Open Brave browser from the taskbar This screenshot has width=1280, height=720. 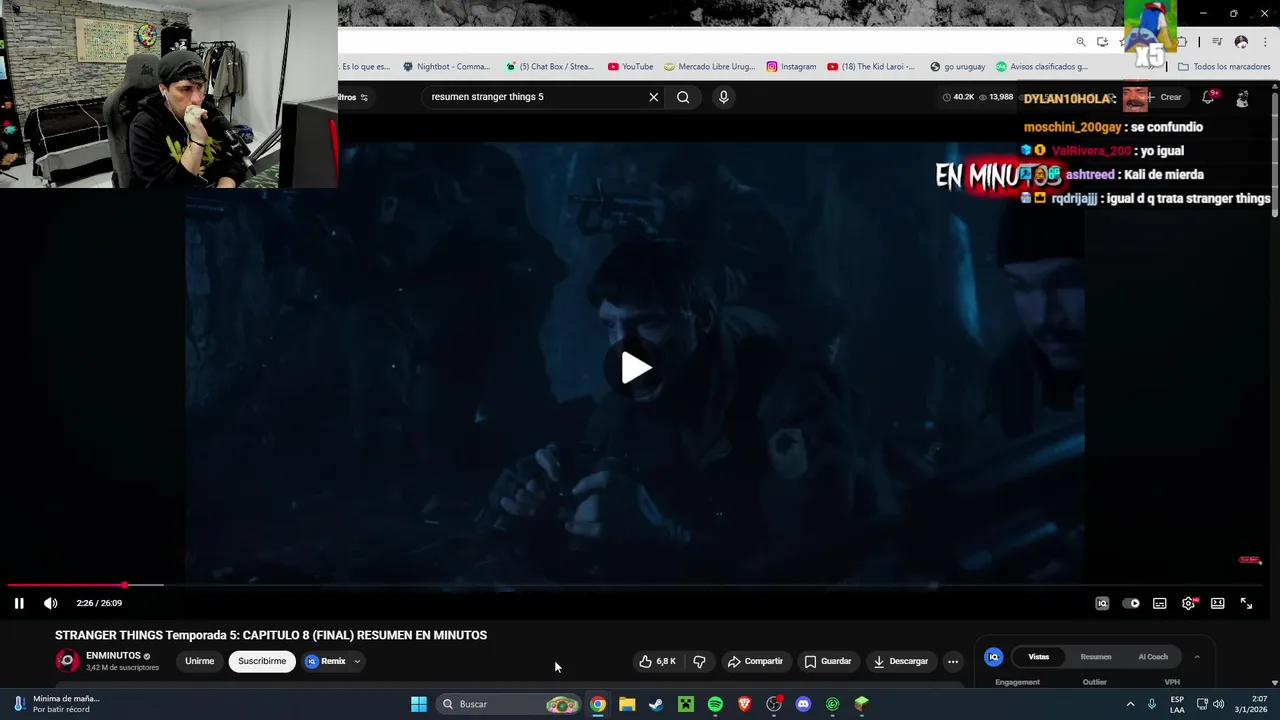coord(744,704)
